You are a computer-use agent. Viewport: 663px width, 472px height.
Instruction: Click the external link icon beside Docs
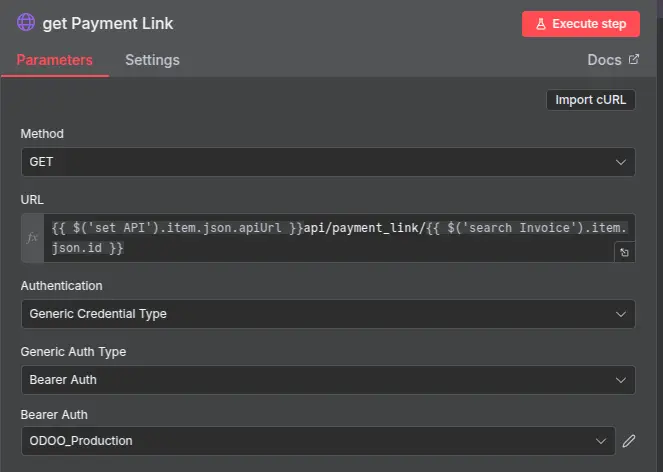point(633,60)
